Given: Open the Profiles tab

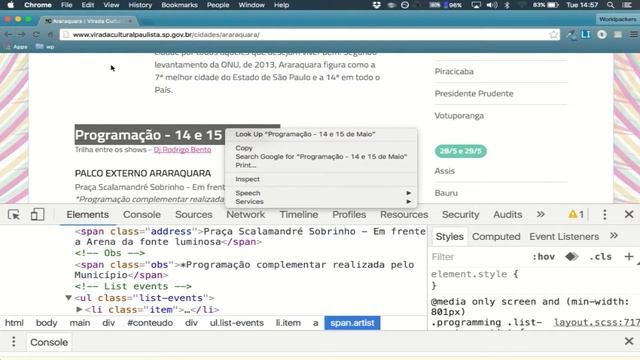Looking at the screenshot, I should [x=349, y=214].
